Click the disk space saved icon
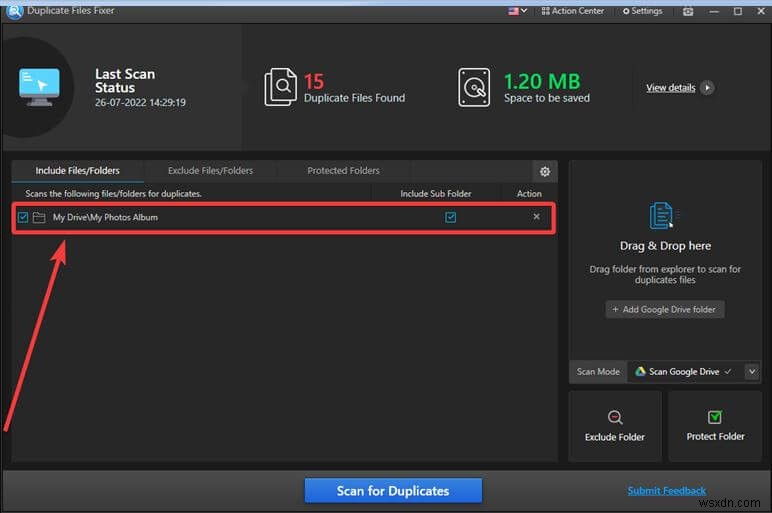 [474, 88]
